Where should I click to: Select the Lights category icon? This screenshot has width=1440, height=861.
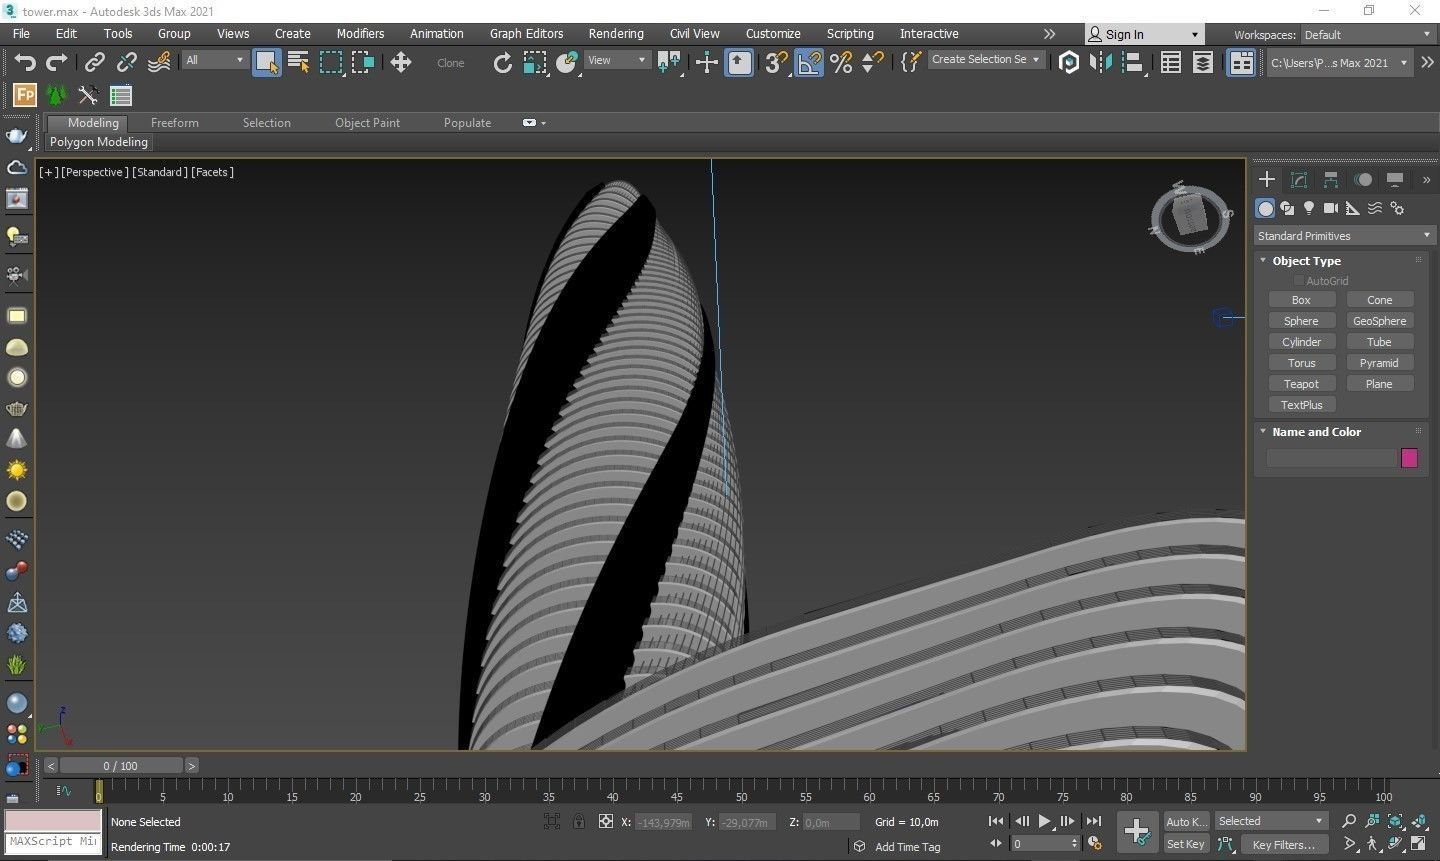point(1308,208)
